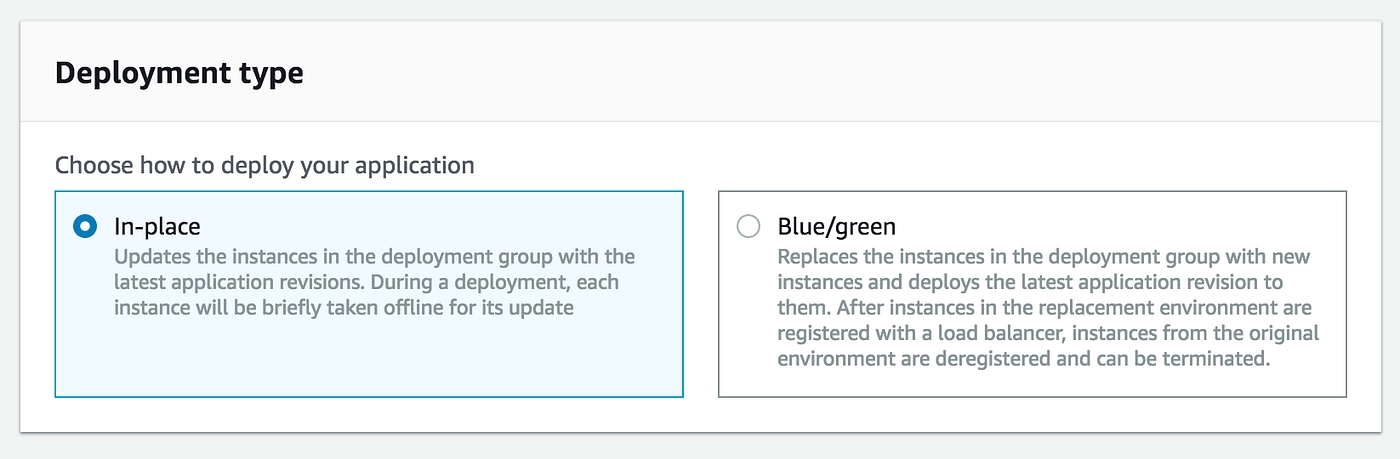Click the Blue/green option label
The height and width of the screenshot is (459, 1400).
tap(836, 226)
